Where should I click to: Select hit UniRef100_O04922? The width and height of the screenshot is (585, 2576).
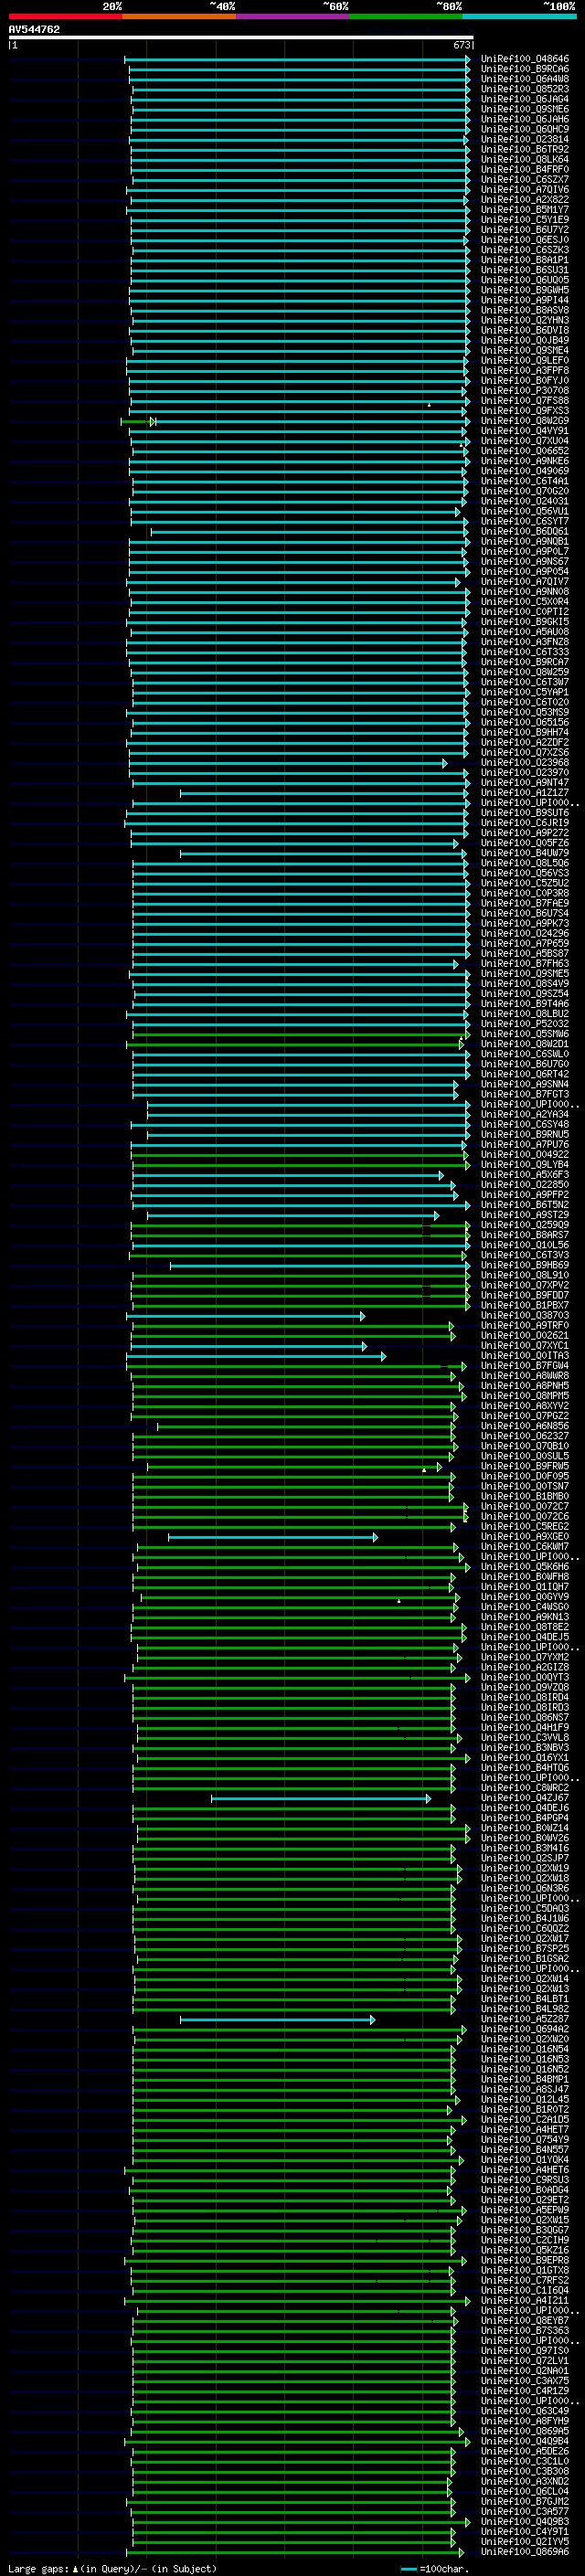click(x=525, y=1155)
